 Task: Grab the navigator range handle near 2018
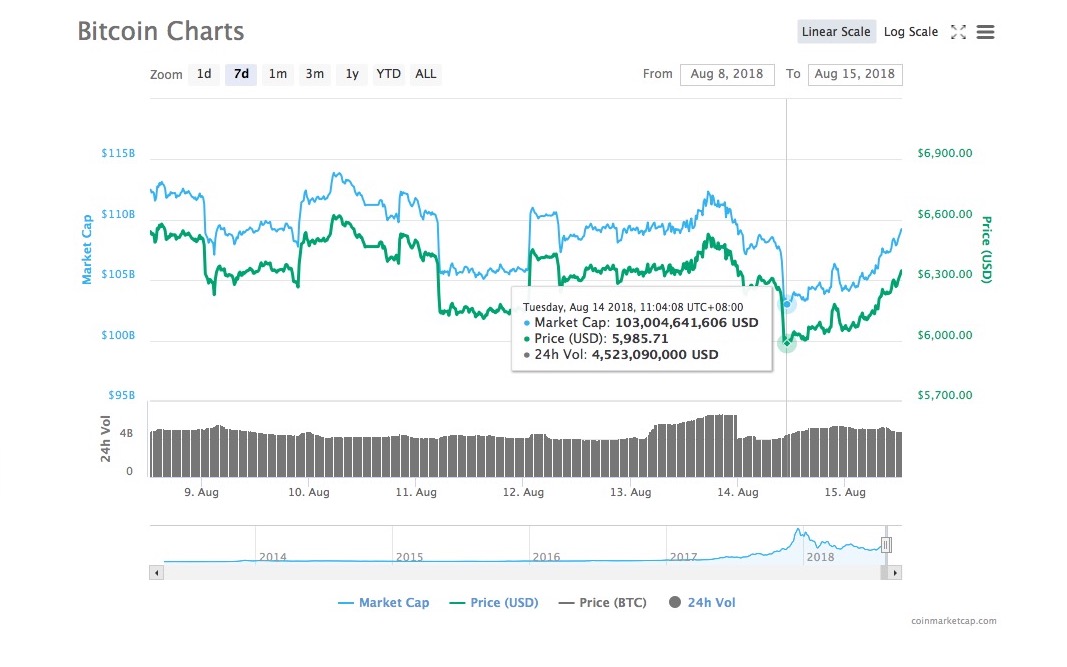tap(886, 544)
